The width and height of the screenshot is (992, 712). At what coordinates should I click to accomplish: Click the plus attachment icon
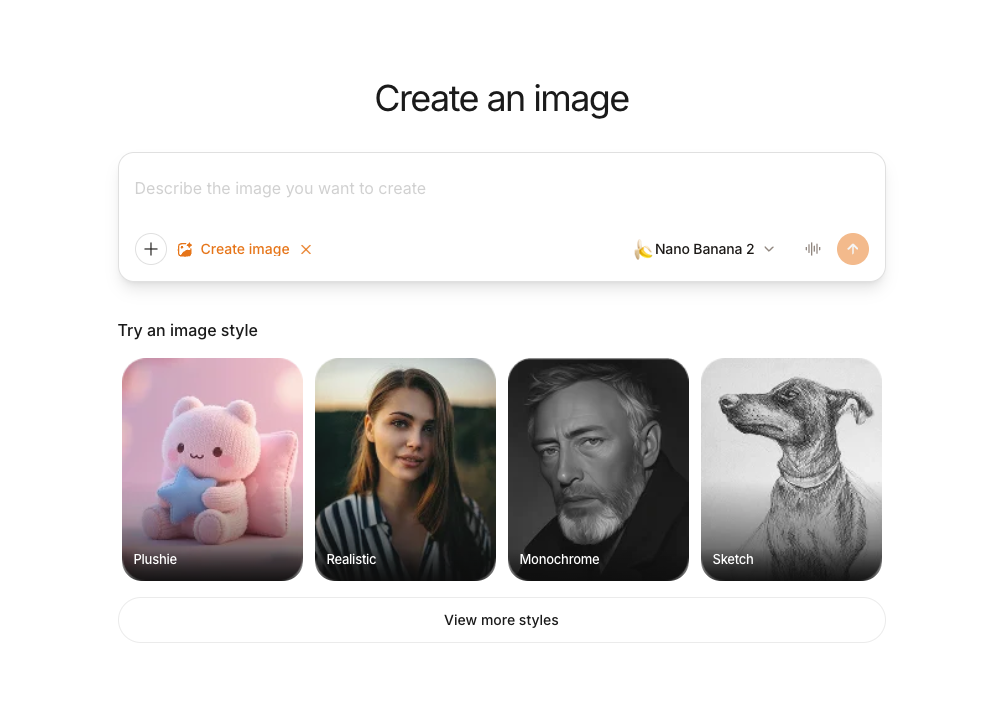point(151,249)
